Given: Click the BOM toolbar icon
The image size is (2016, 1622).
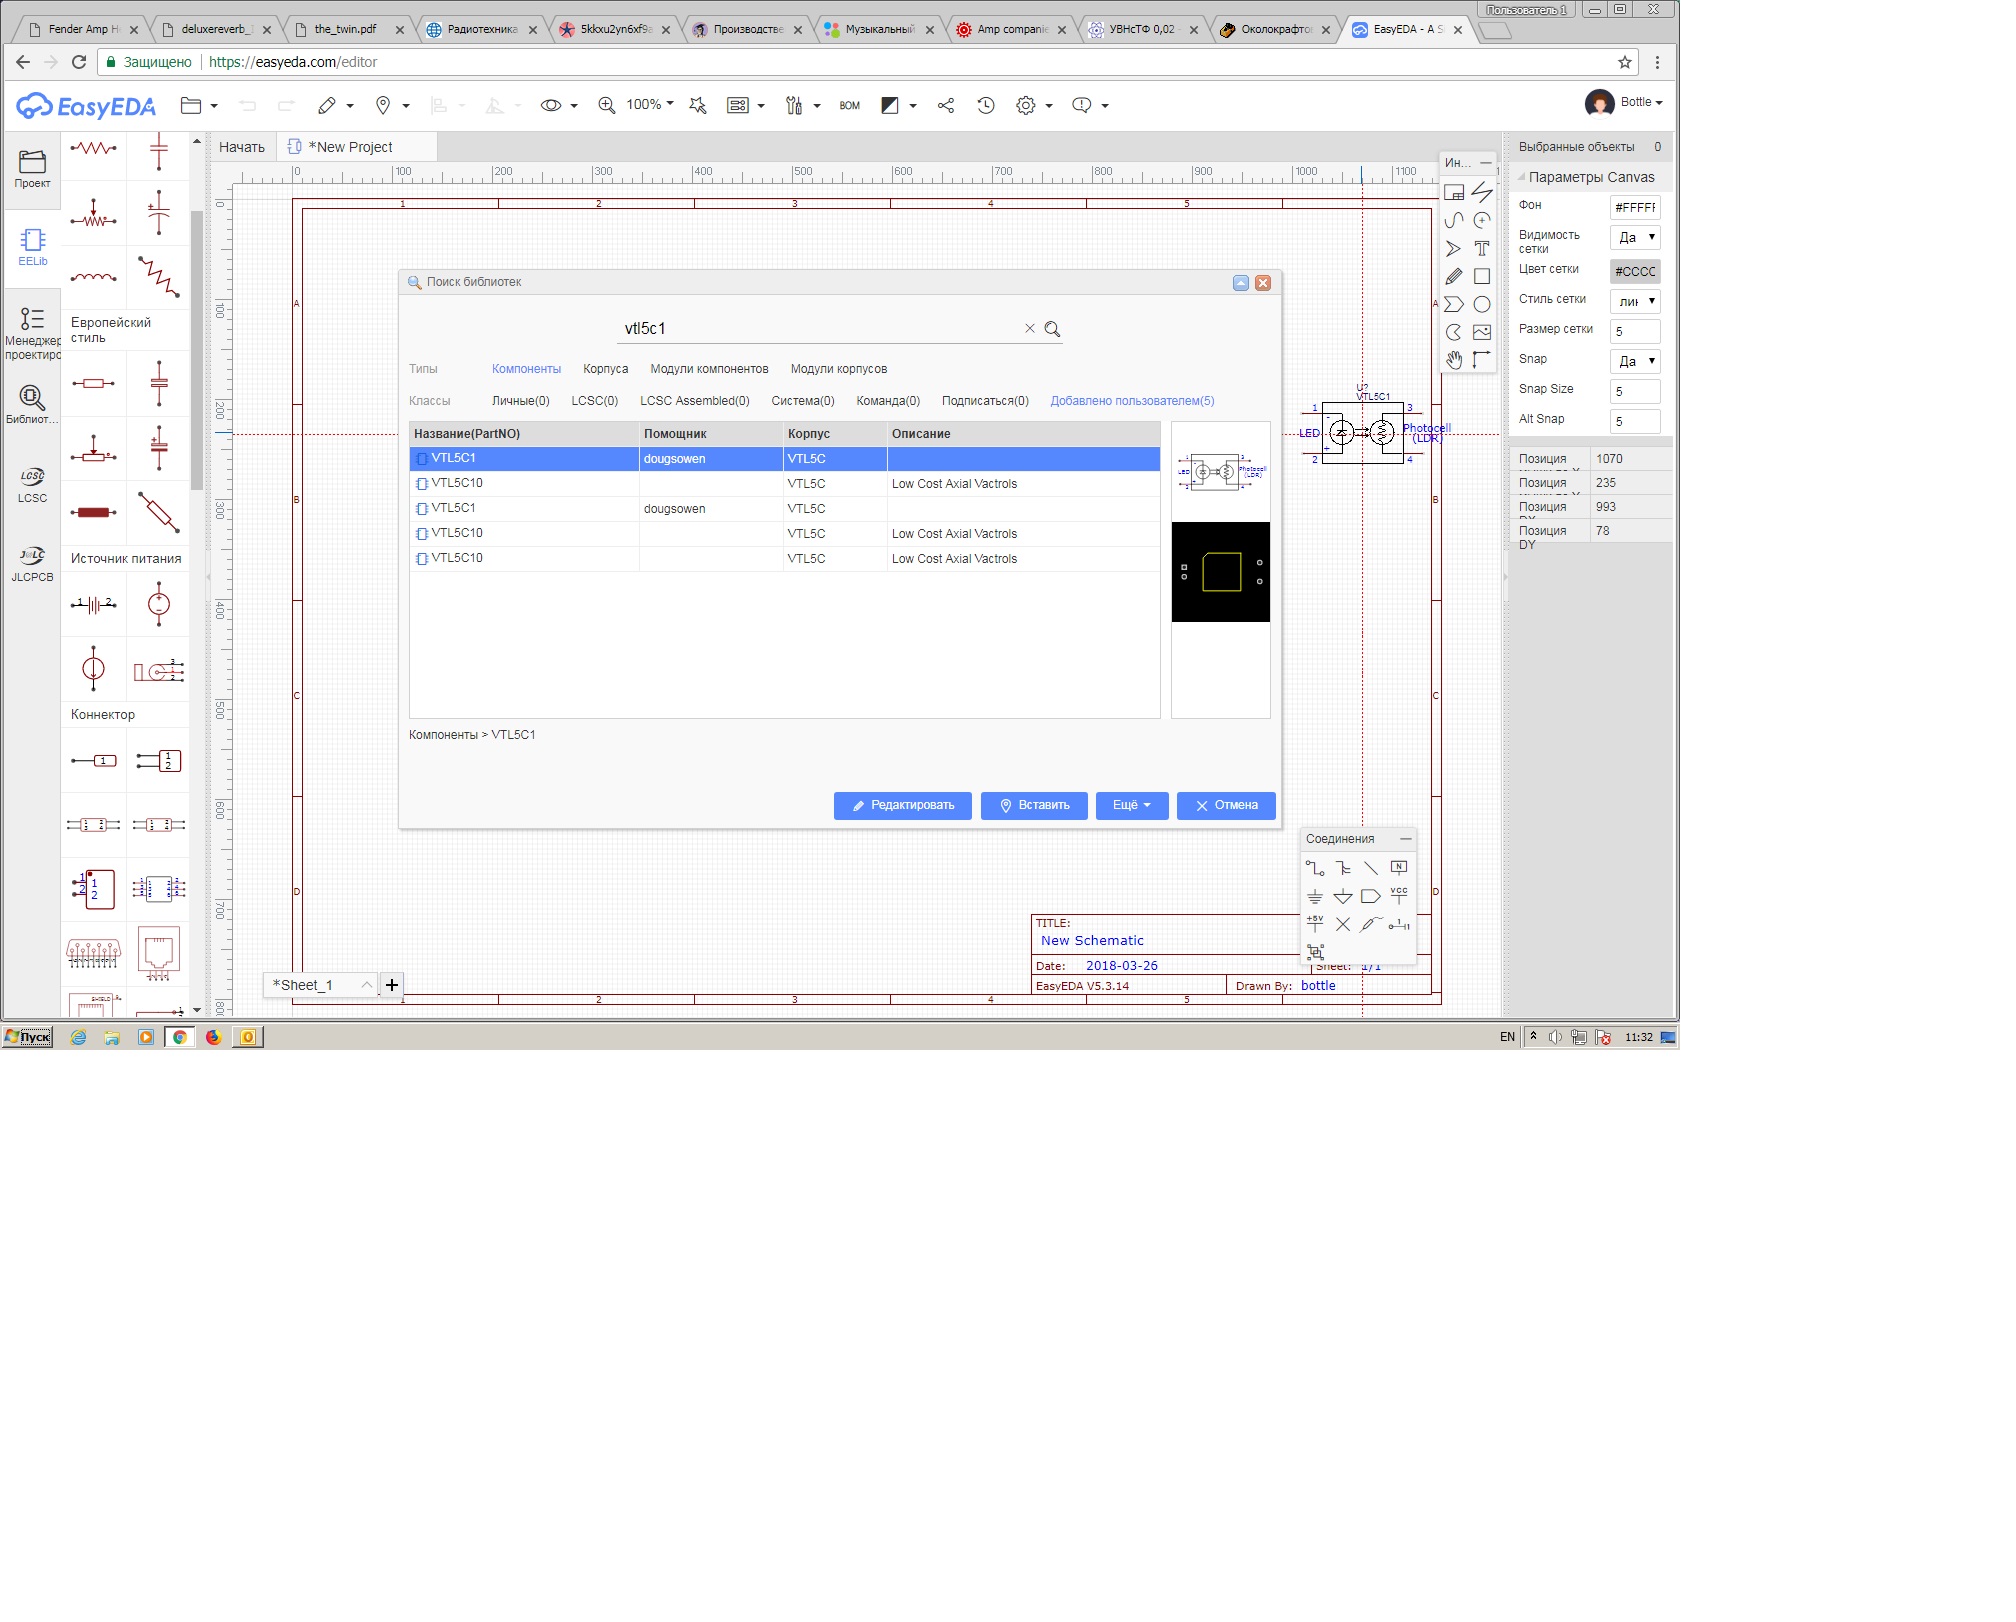Looking at the screenshot, I should coord(849,106).
